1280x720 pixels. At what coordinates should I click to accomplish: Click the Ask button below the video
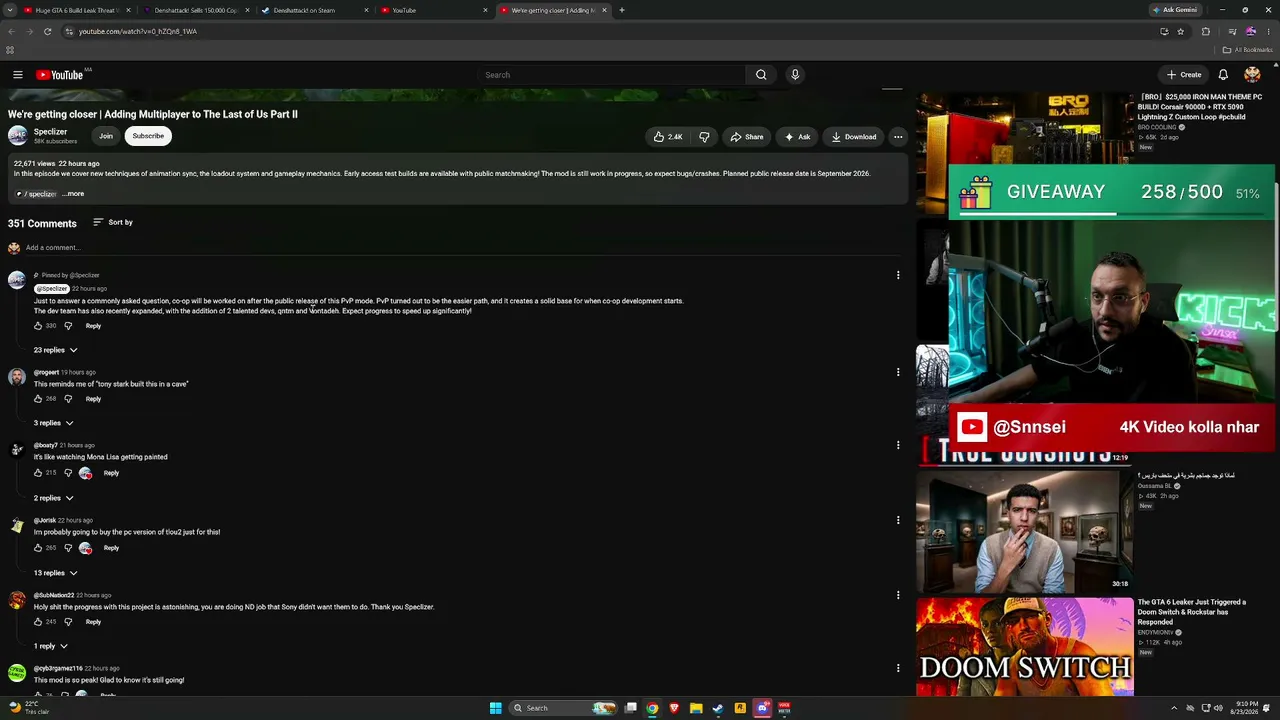click(x=798, y=137)
